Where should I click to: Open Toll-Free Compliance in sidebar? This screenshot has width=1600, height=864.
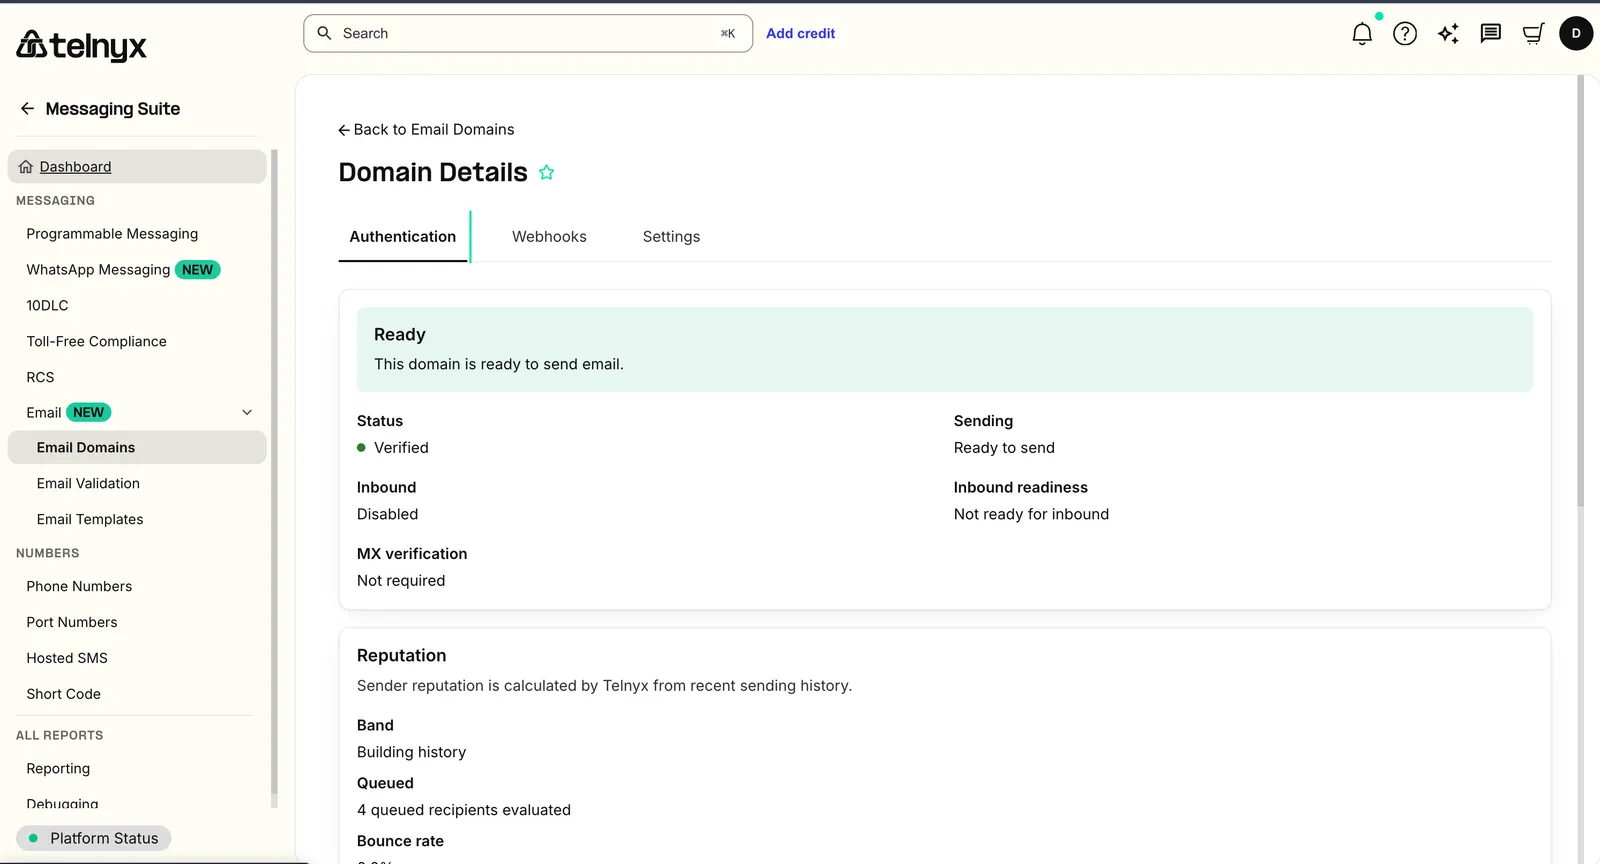(96, 342)
